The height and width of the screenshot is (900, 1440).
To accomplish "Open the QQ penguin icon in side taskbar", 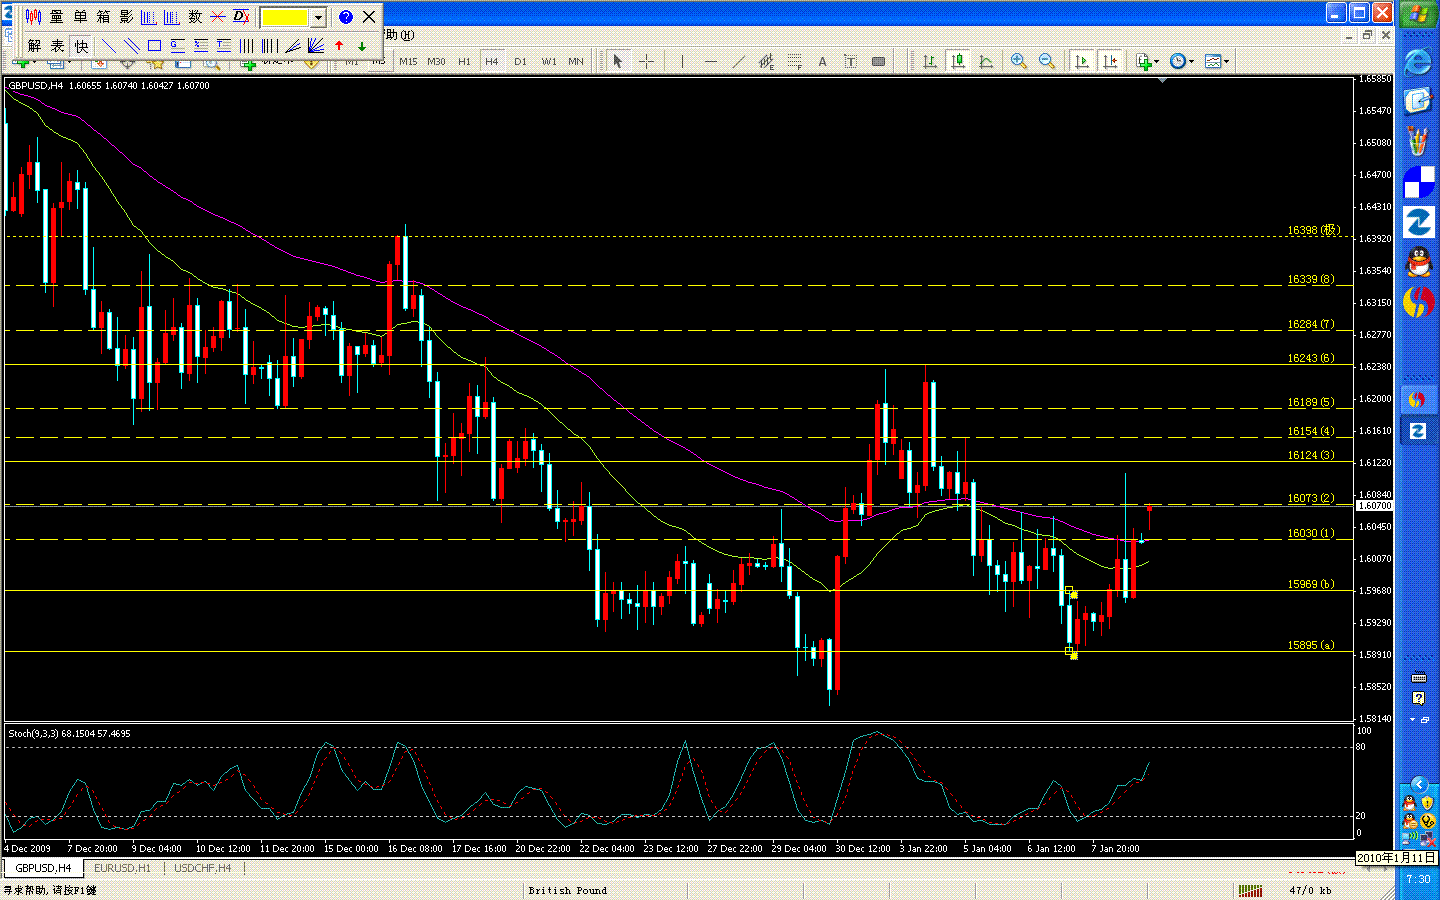I will 1418,262.
